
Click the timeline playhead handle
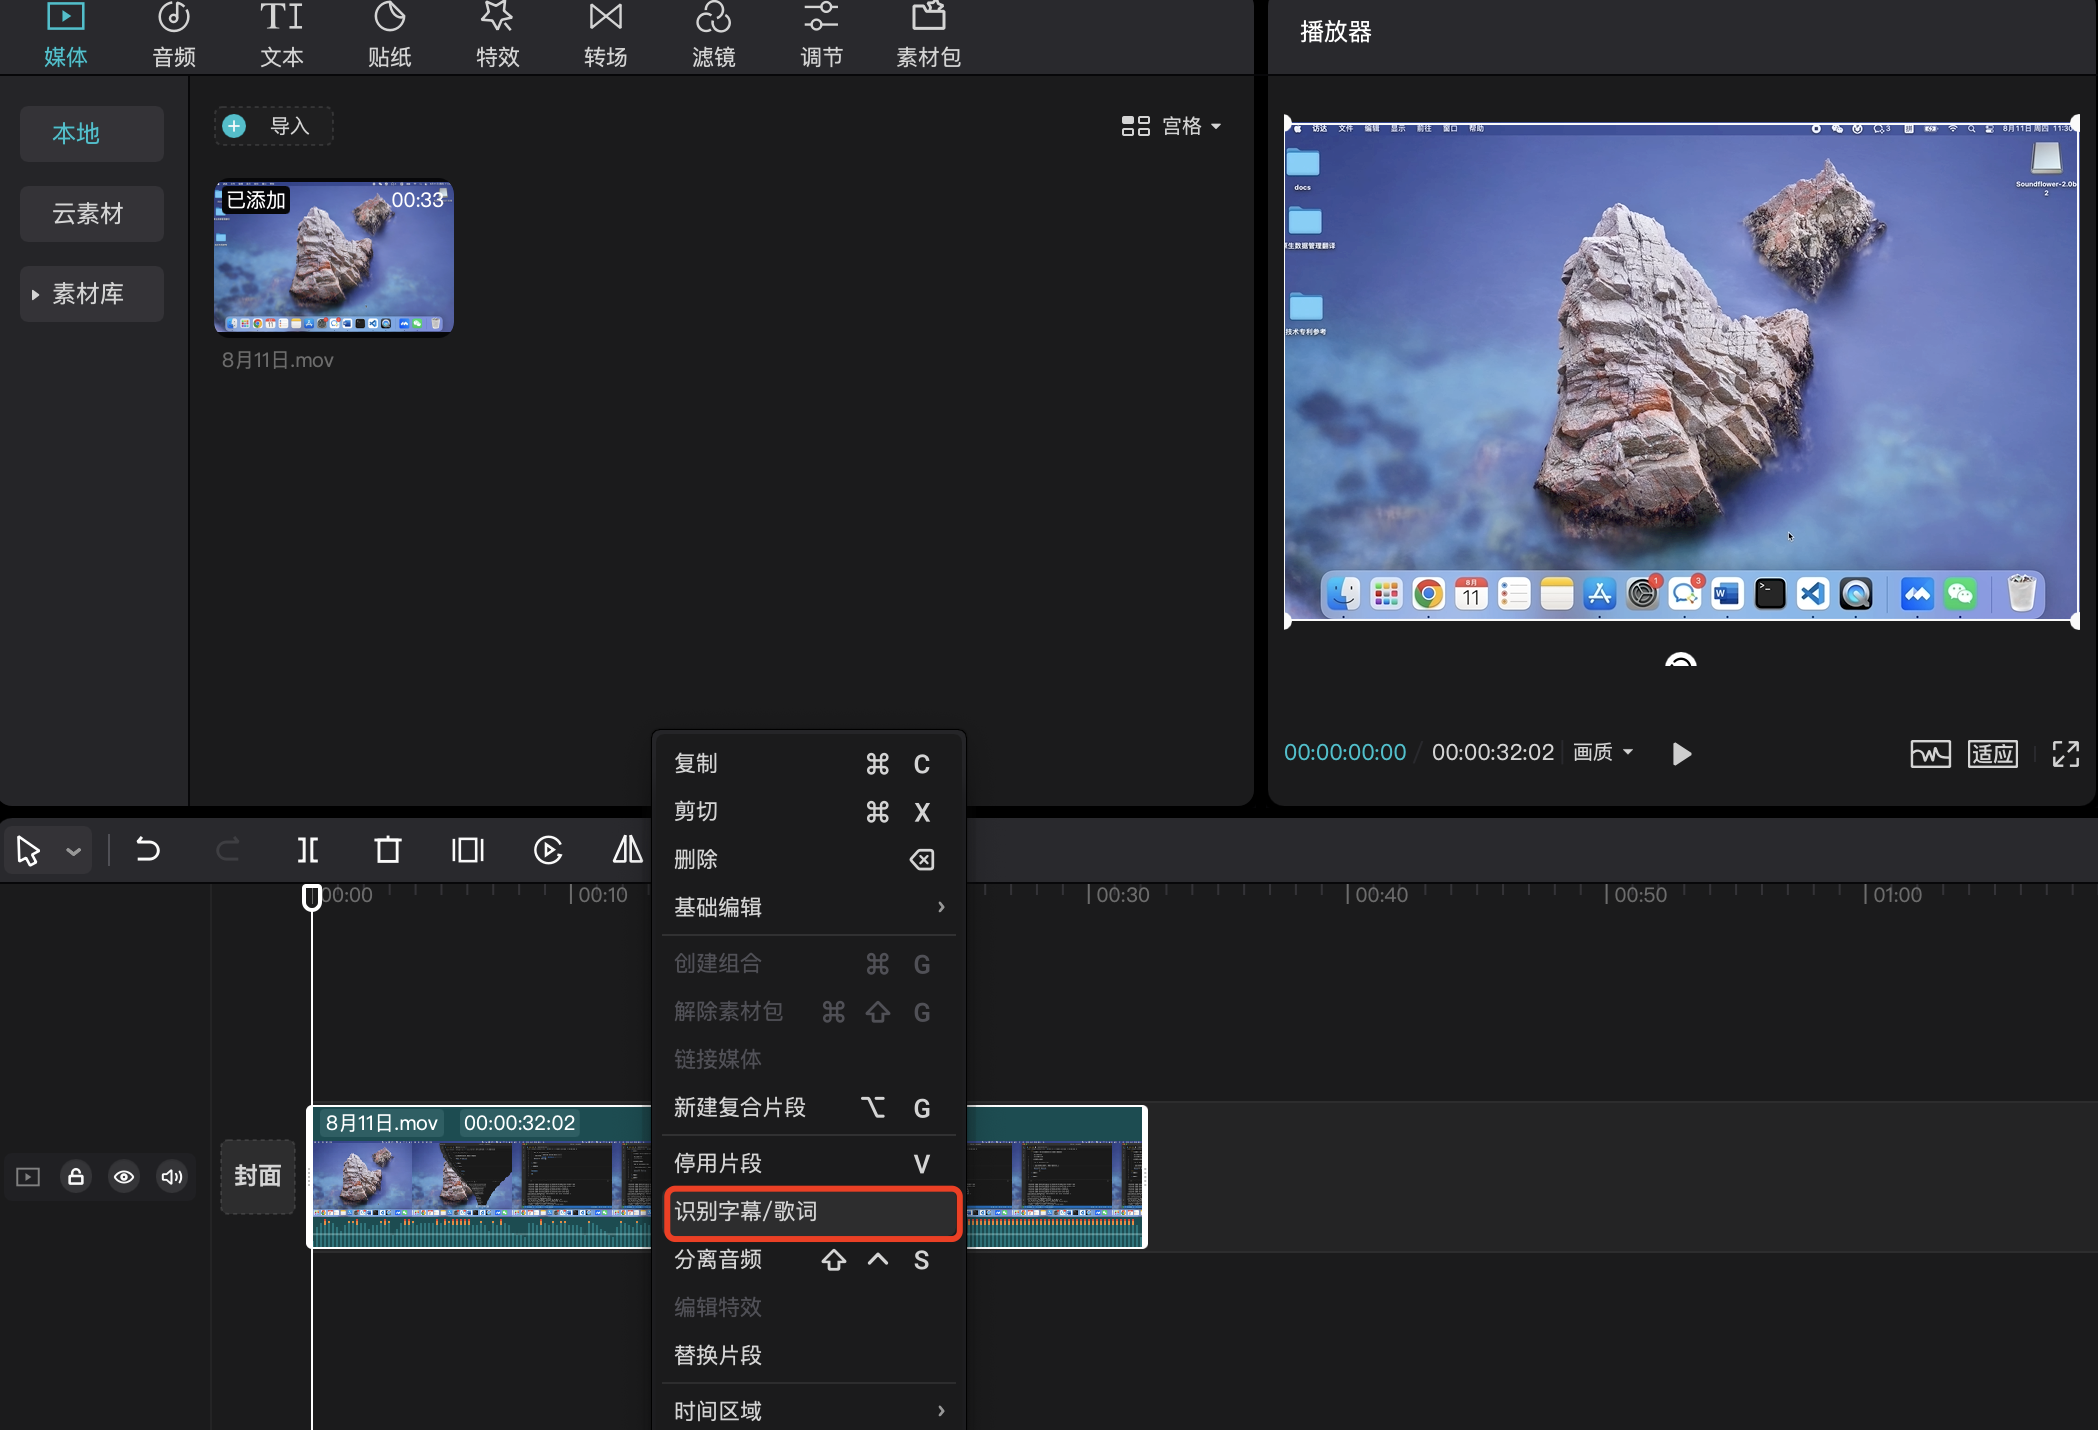pos(312,896)
